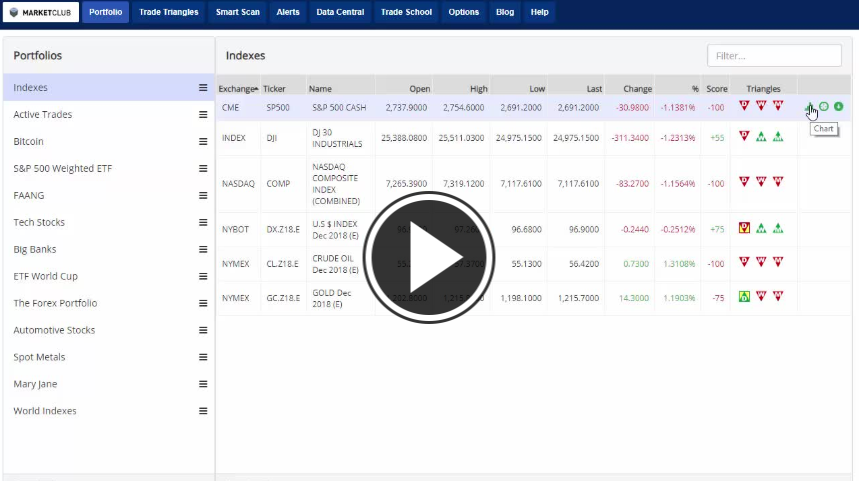
Task: Click the weekly triangle for GOLD
Action: point(761,296)
